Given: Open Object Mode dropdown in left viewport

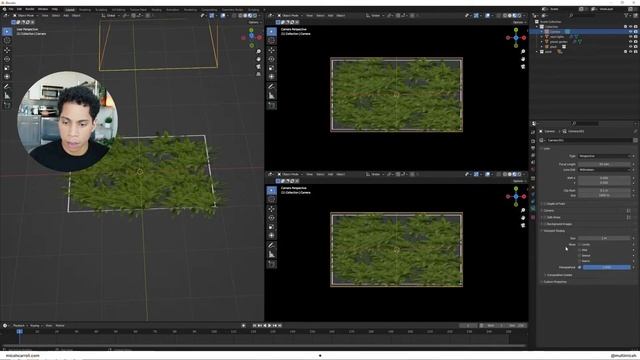Looking at the screenshot, I should (25, 16).
